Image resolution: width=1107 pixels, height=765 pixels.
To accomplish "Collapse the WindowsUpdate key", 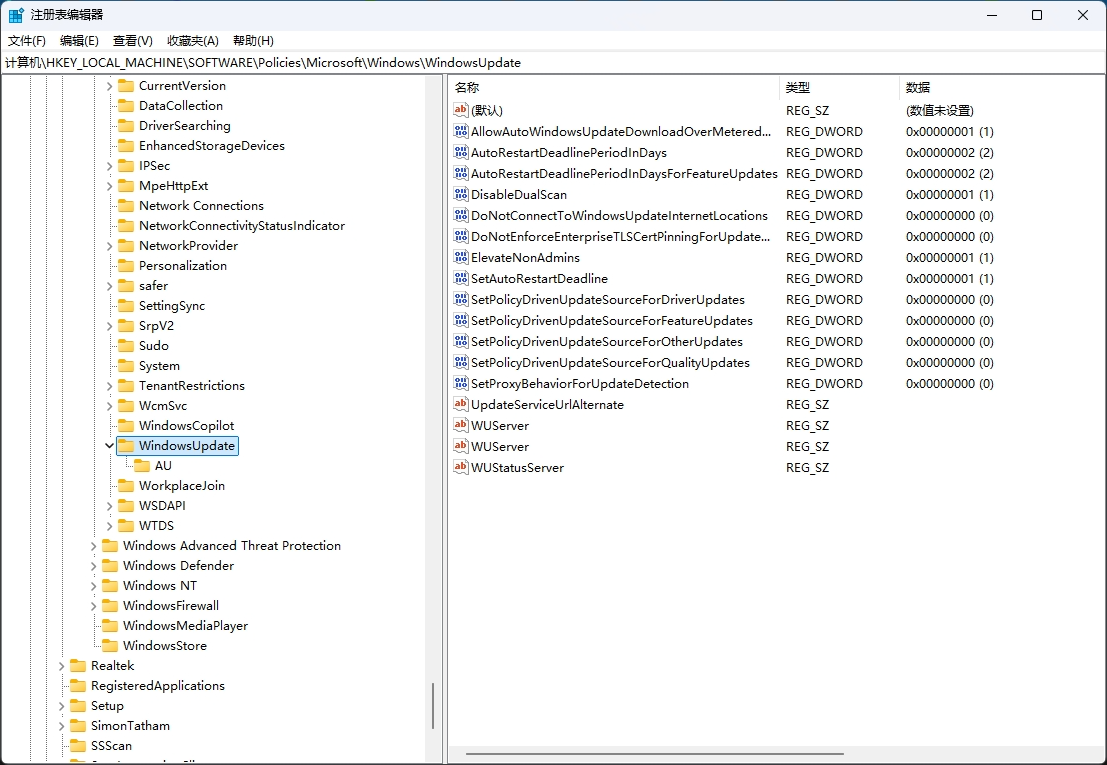I will tap(109, 445).
